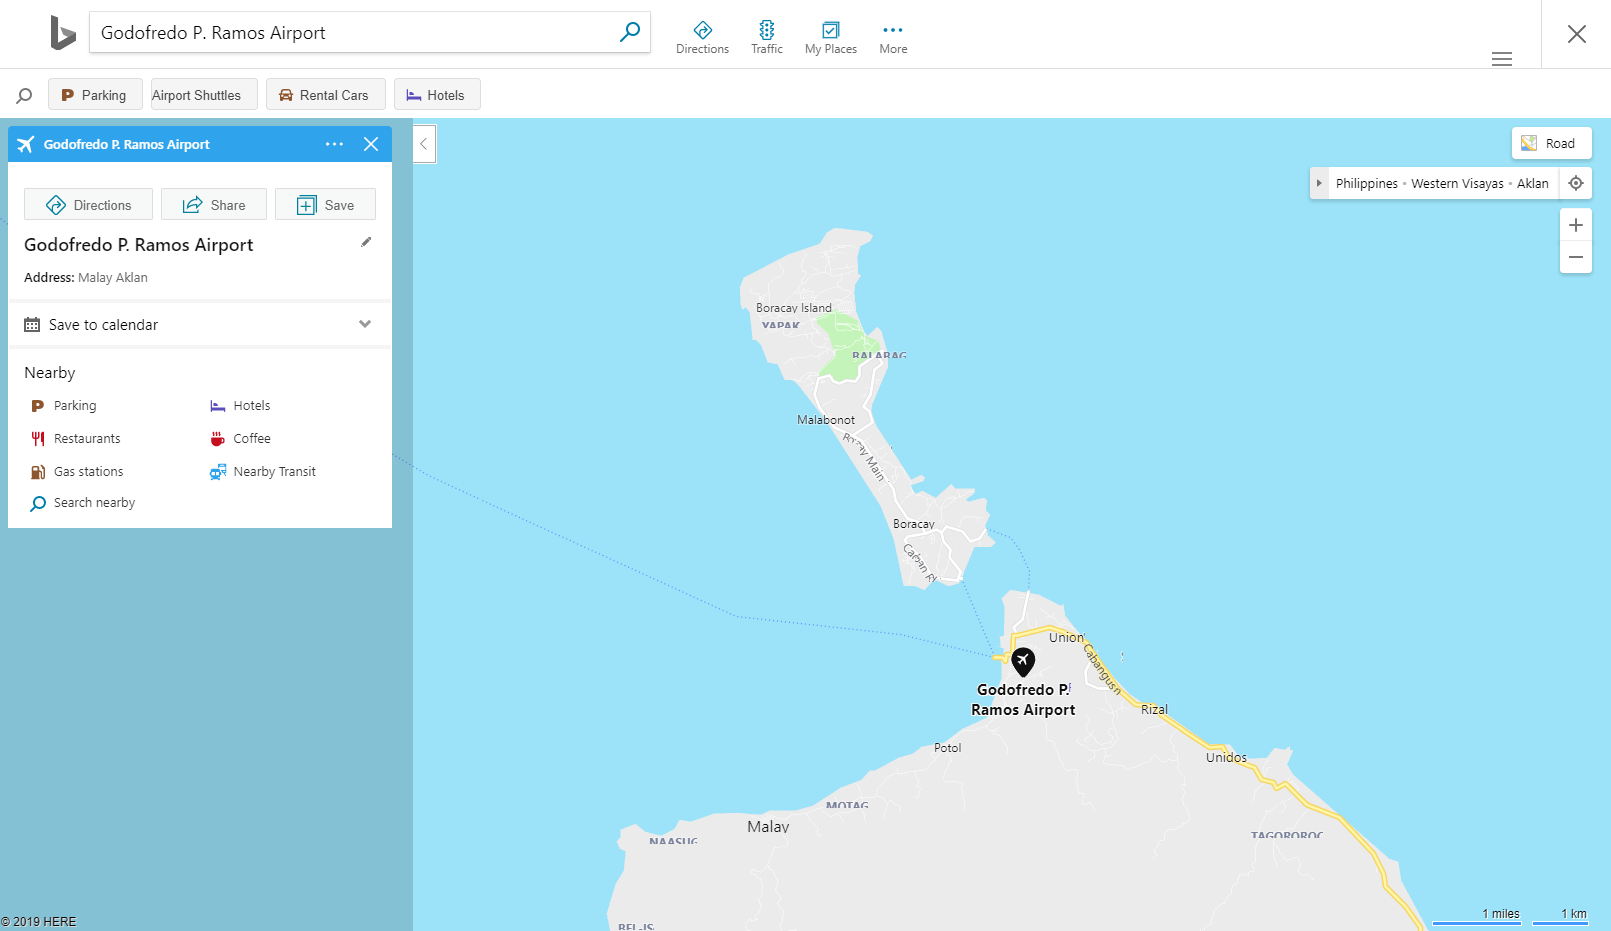
Task: Open Directions from the top toolbar
Action: point(702,37)
